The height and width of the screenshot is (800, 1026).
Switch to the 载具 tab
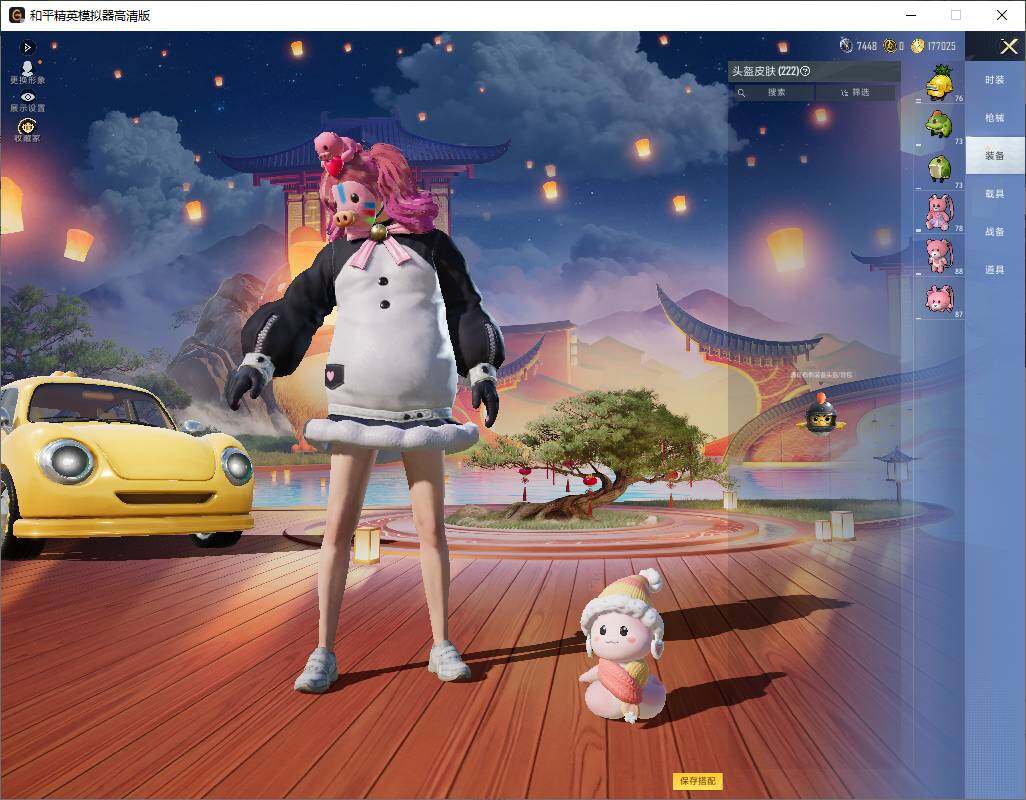pyautogui.click(x=995, y=194)
